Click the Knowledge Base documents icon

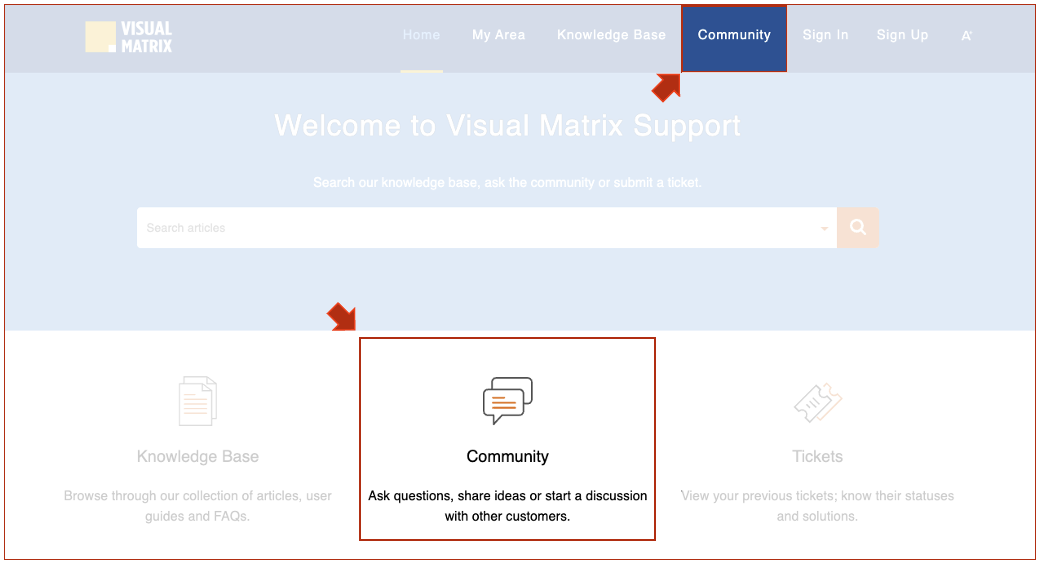click(197, 401)
